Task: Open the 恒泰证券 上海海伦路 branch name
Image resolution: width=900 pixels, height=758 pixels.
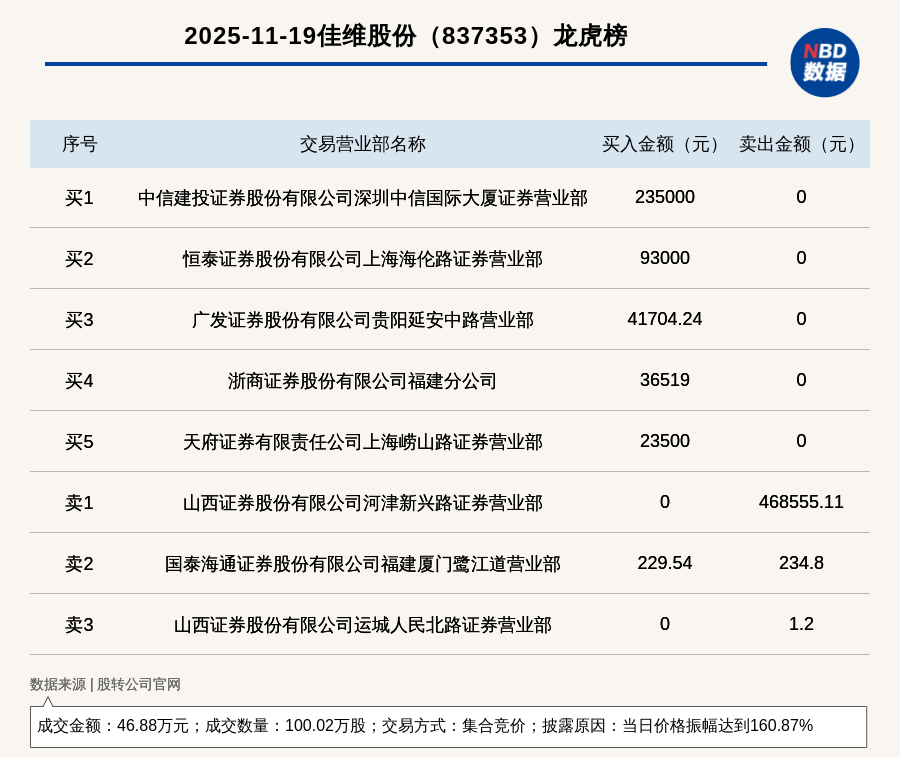Action: pyautogui.click(x=362, y=259)
